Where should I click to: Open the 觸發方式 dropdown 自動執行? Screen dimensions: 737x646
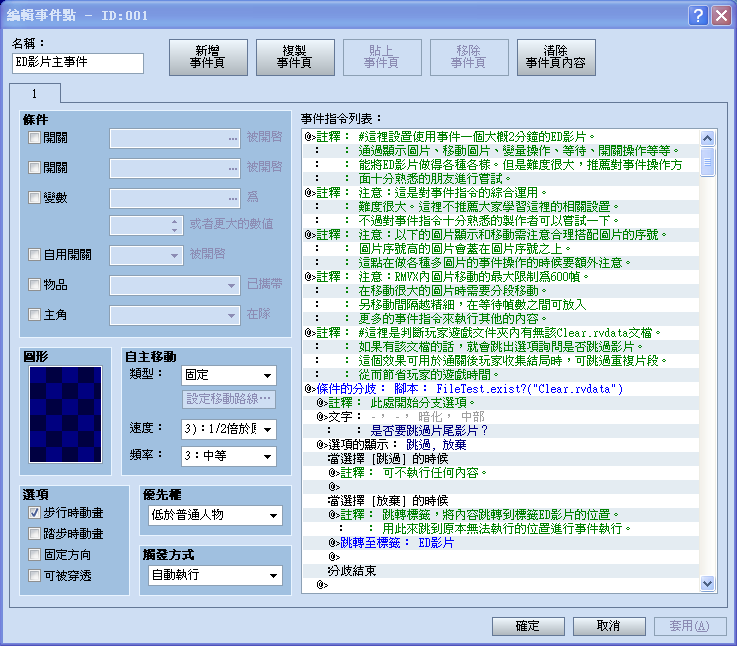pos(215,575)
